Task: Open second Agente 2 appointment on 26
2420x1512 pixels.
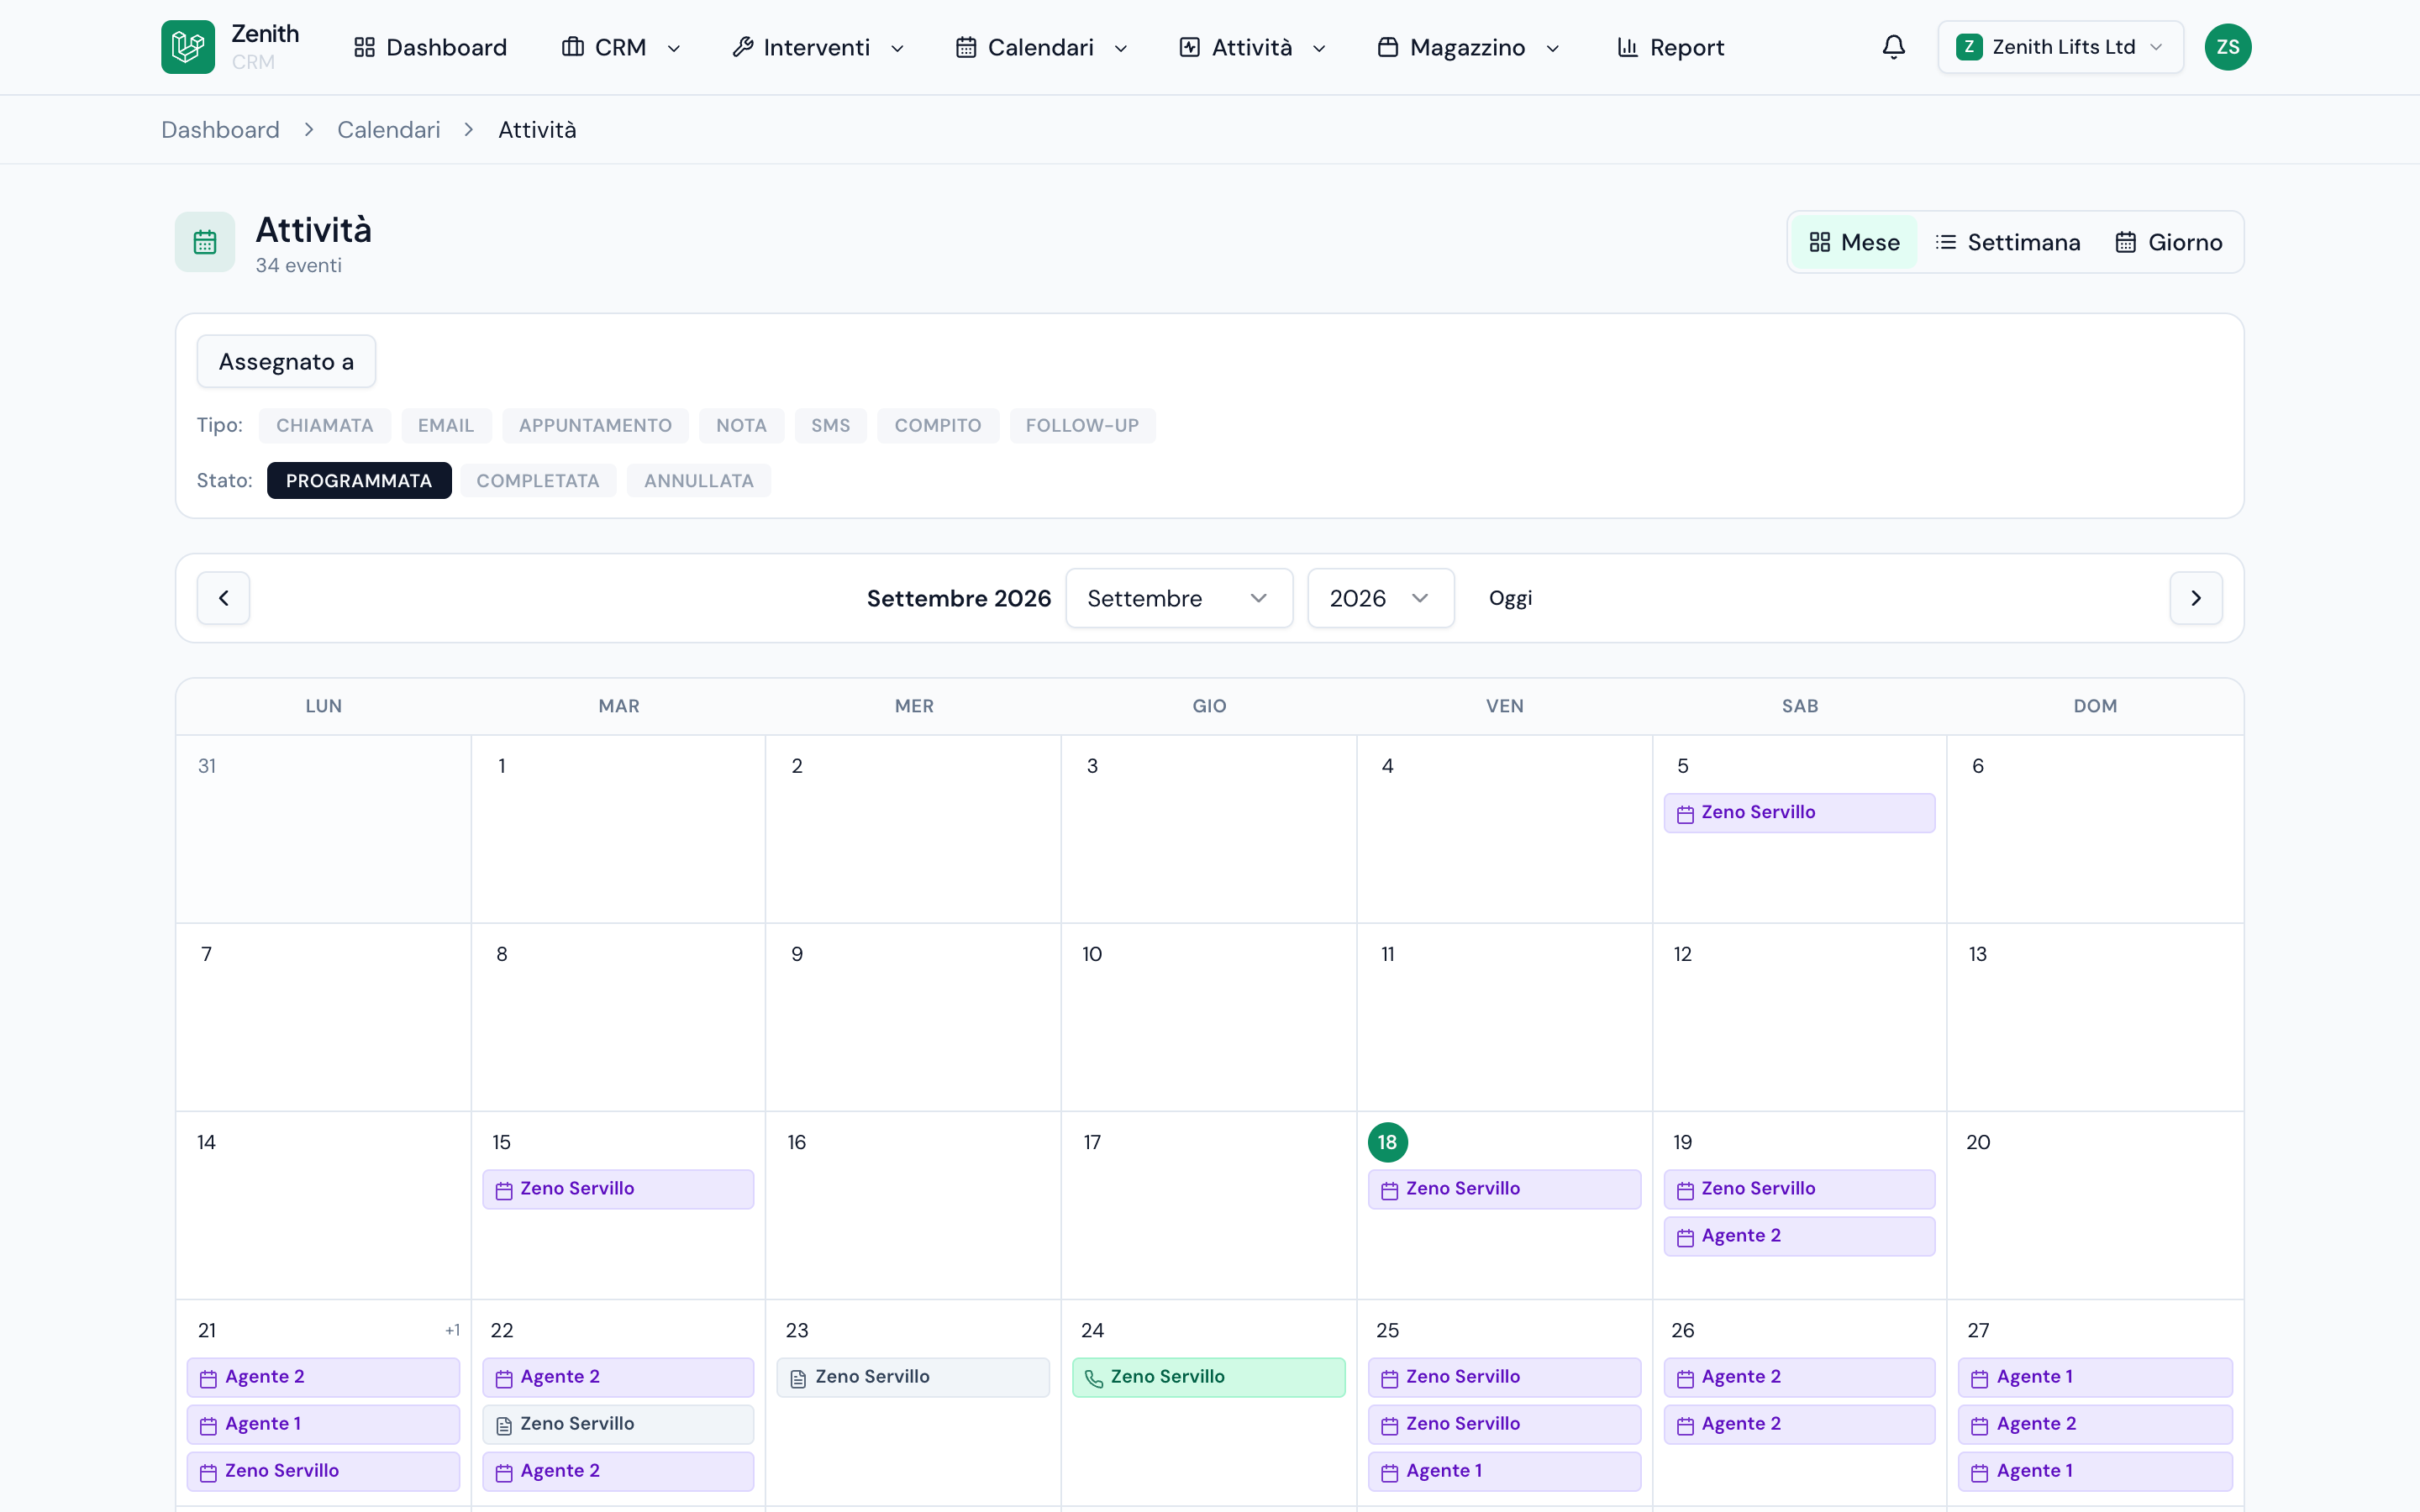Action: point(1799,1424)
